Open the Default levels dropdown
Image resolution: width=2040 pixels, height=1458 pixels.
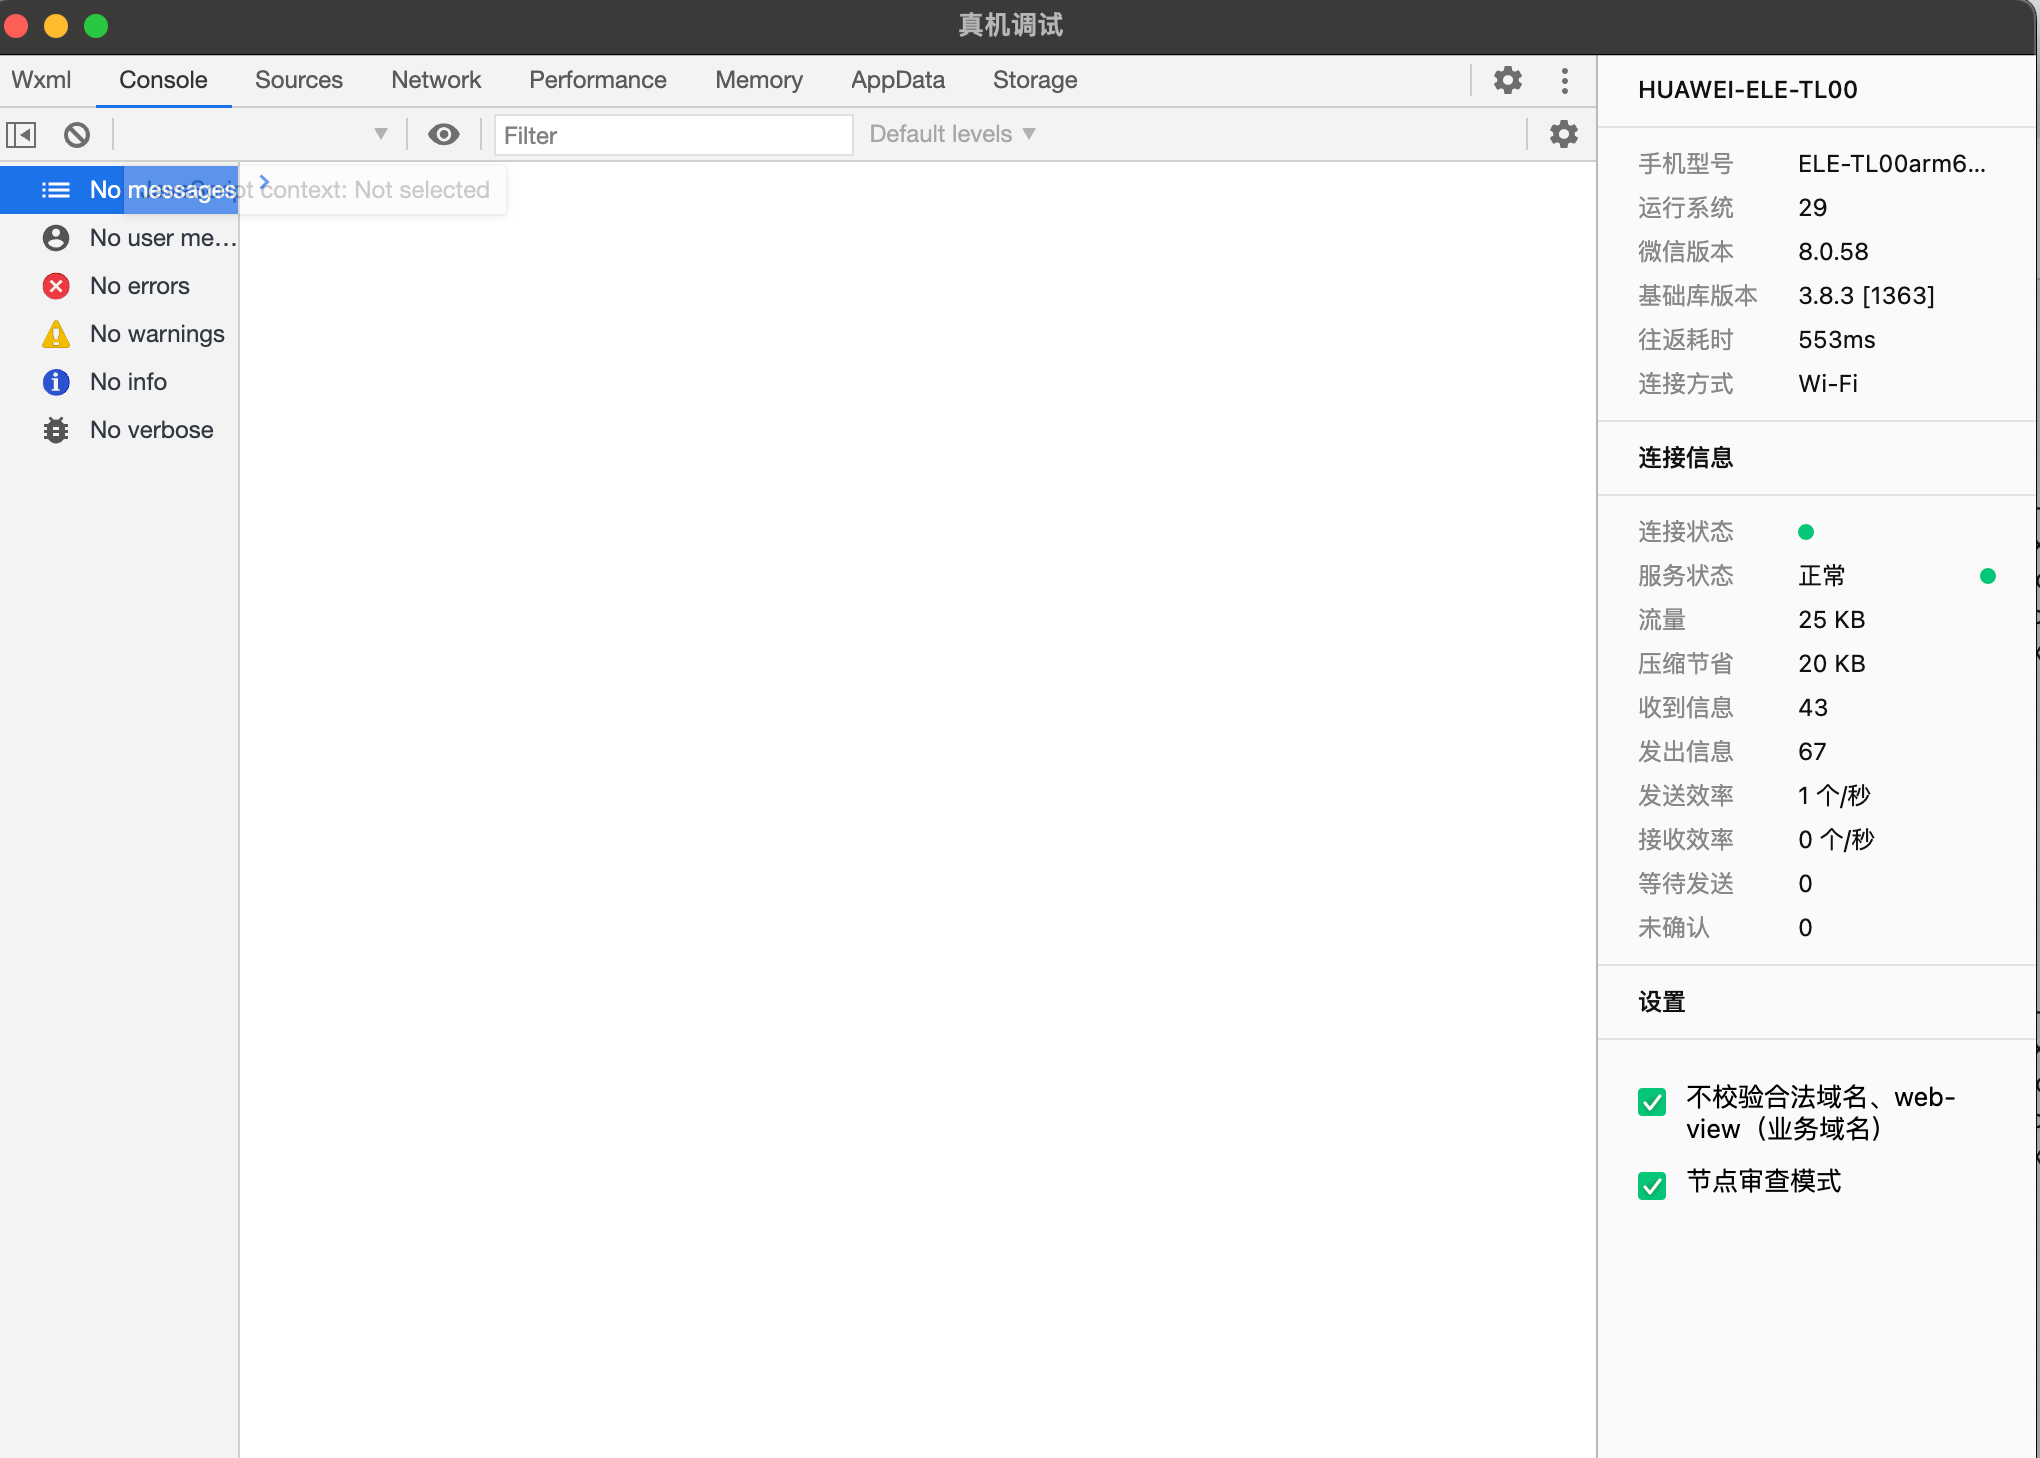[x=952, y=134]
